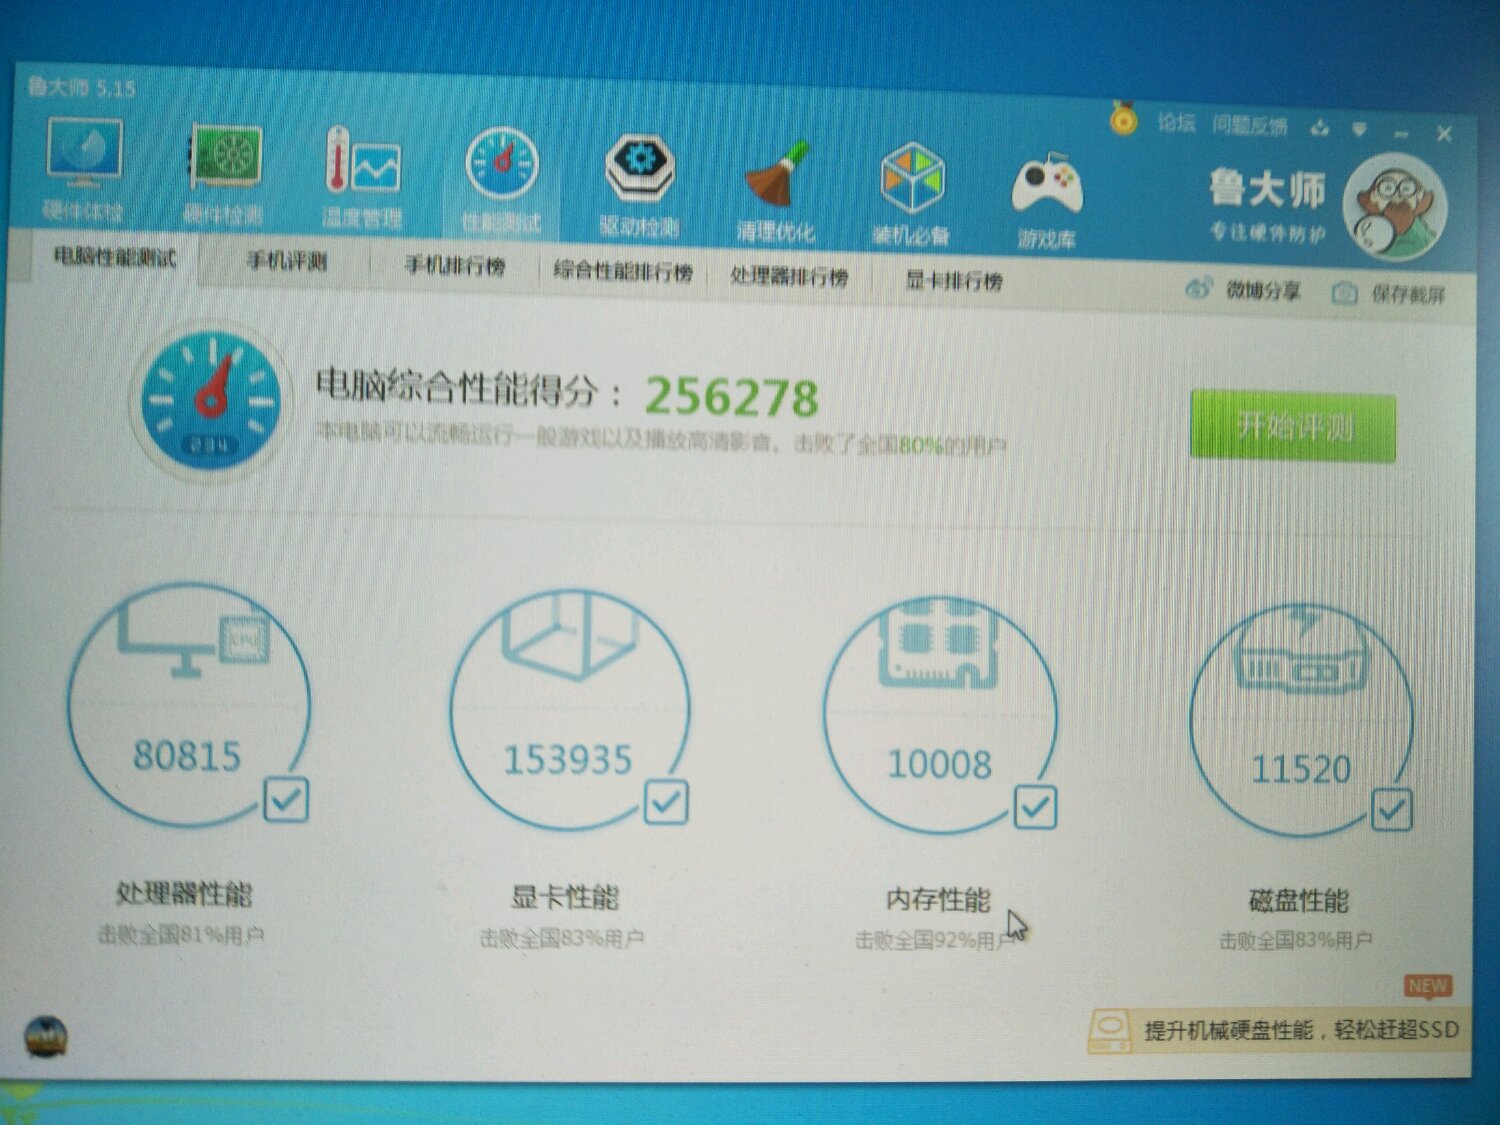Click the 击败全国92%用户 text
1500x1125 pixels.
tap(936, 940)
